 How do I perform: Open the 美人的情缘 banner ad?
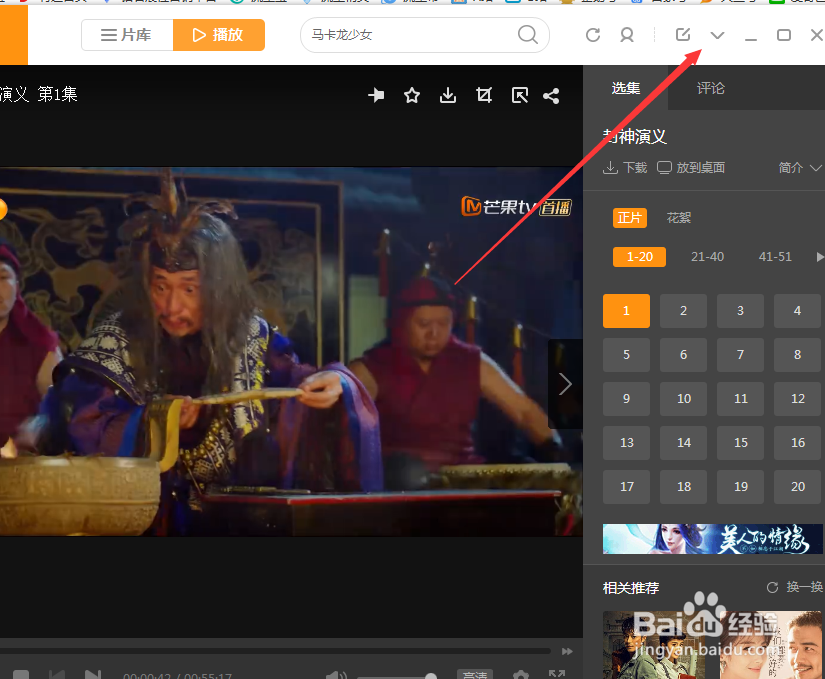(712, 539)
